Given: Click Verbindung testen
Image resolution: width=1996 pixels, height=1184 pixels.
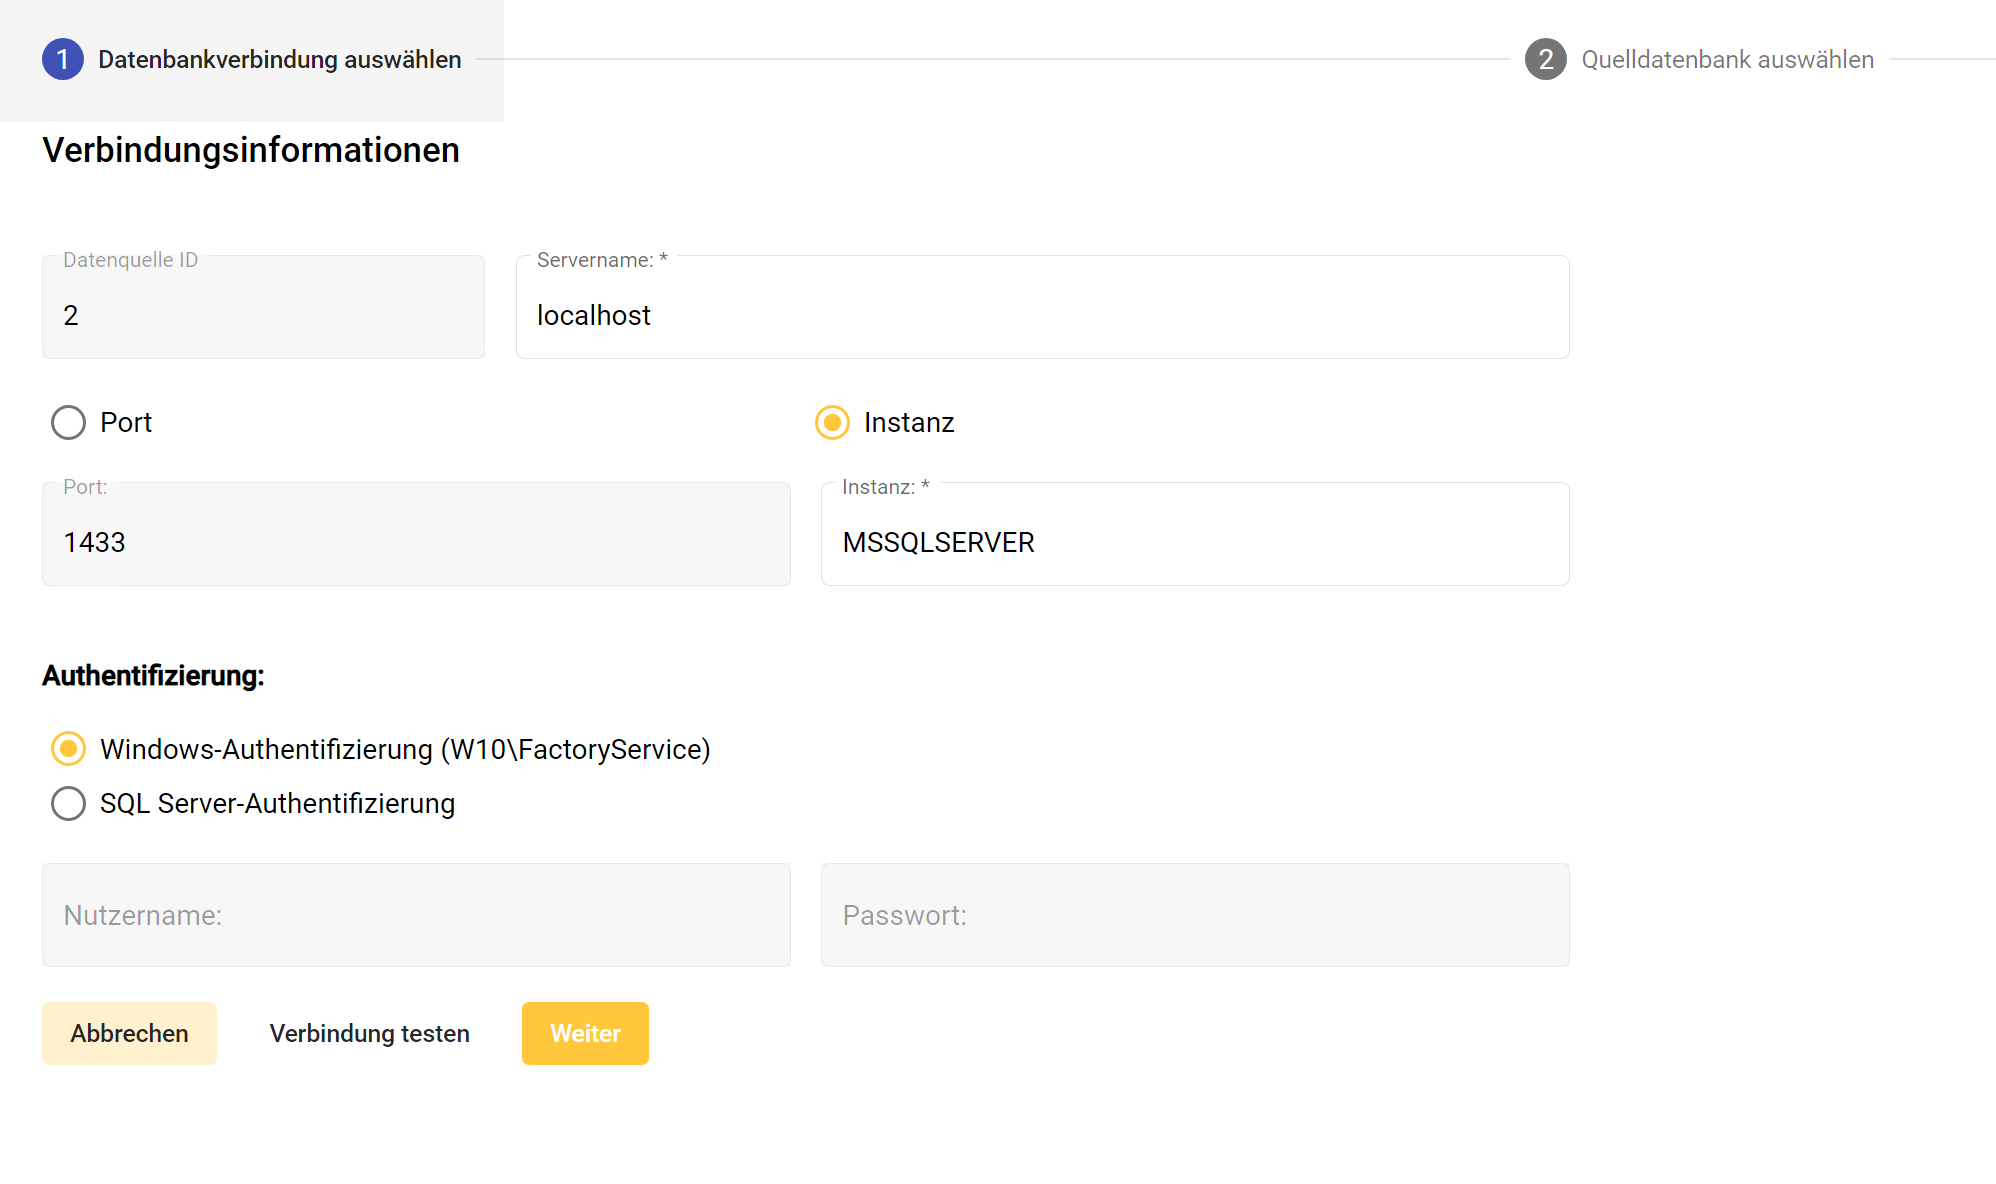Looking at the screenshot, I should tap(369, 1033).
